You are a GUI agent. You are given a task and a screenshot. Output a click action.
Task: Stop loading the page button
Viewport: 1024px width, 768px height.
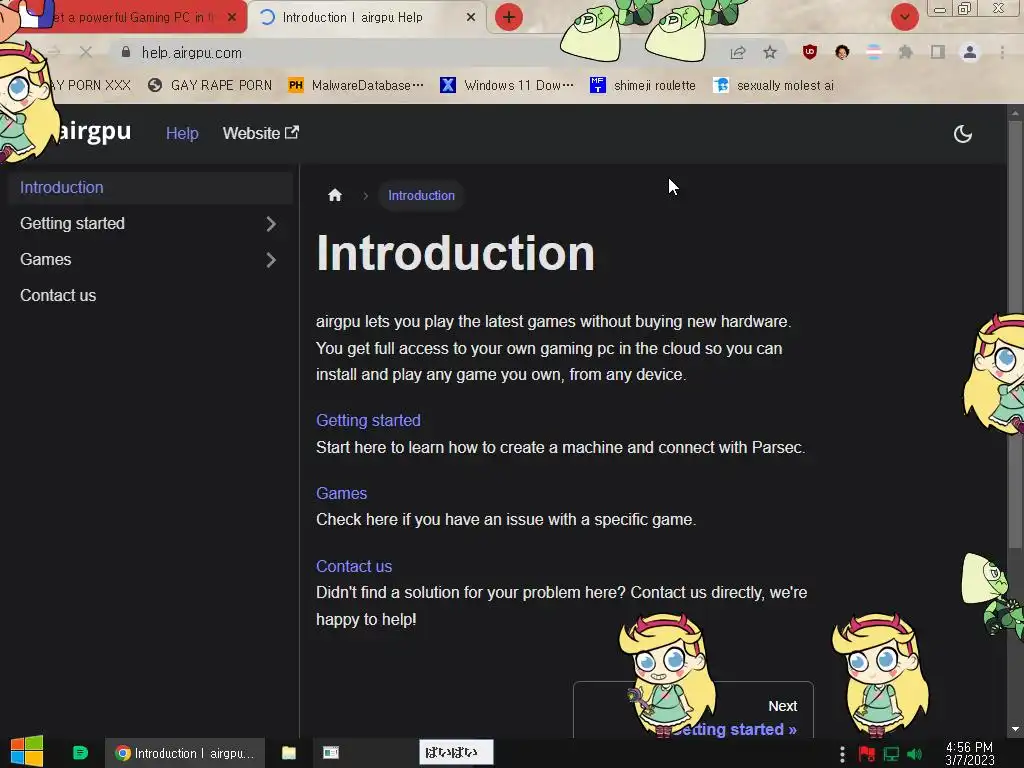tap(86, 52)
